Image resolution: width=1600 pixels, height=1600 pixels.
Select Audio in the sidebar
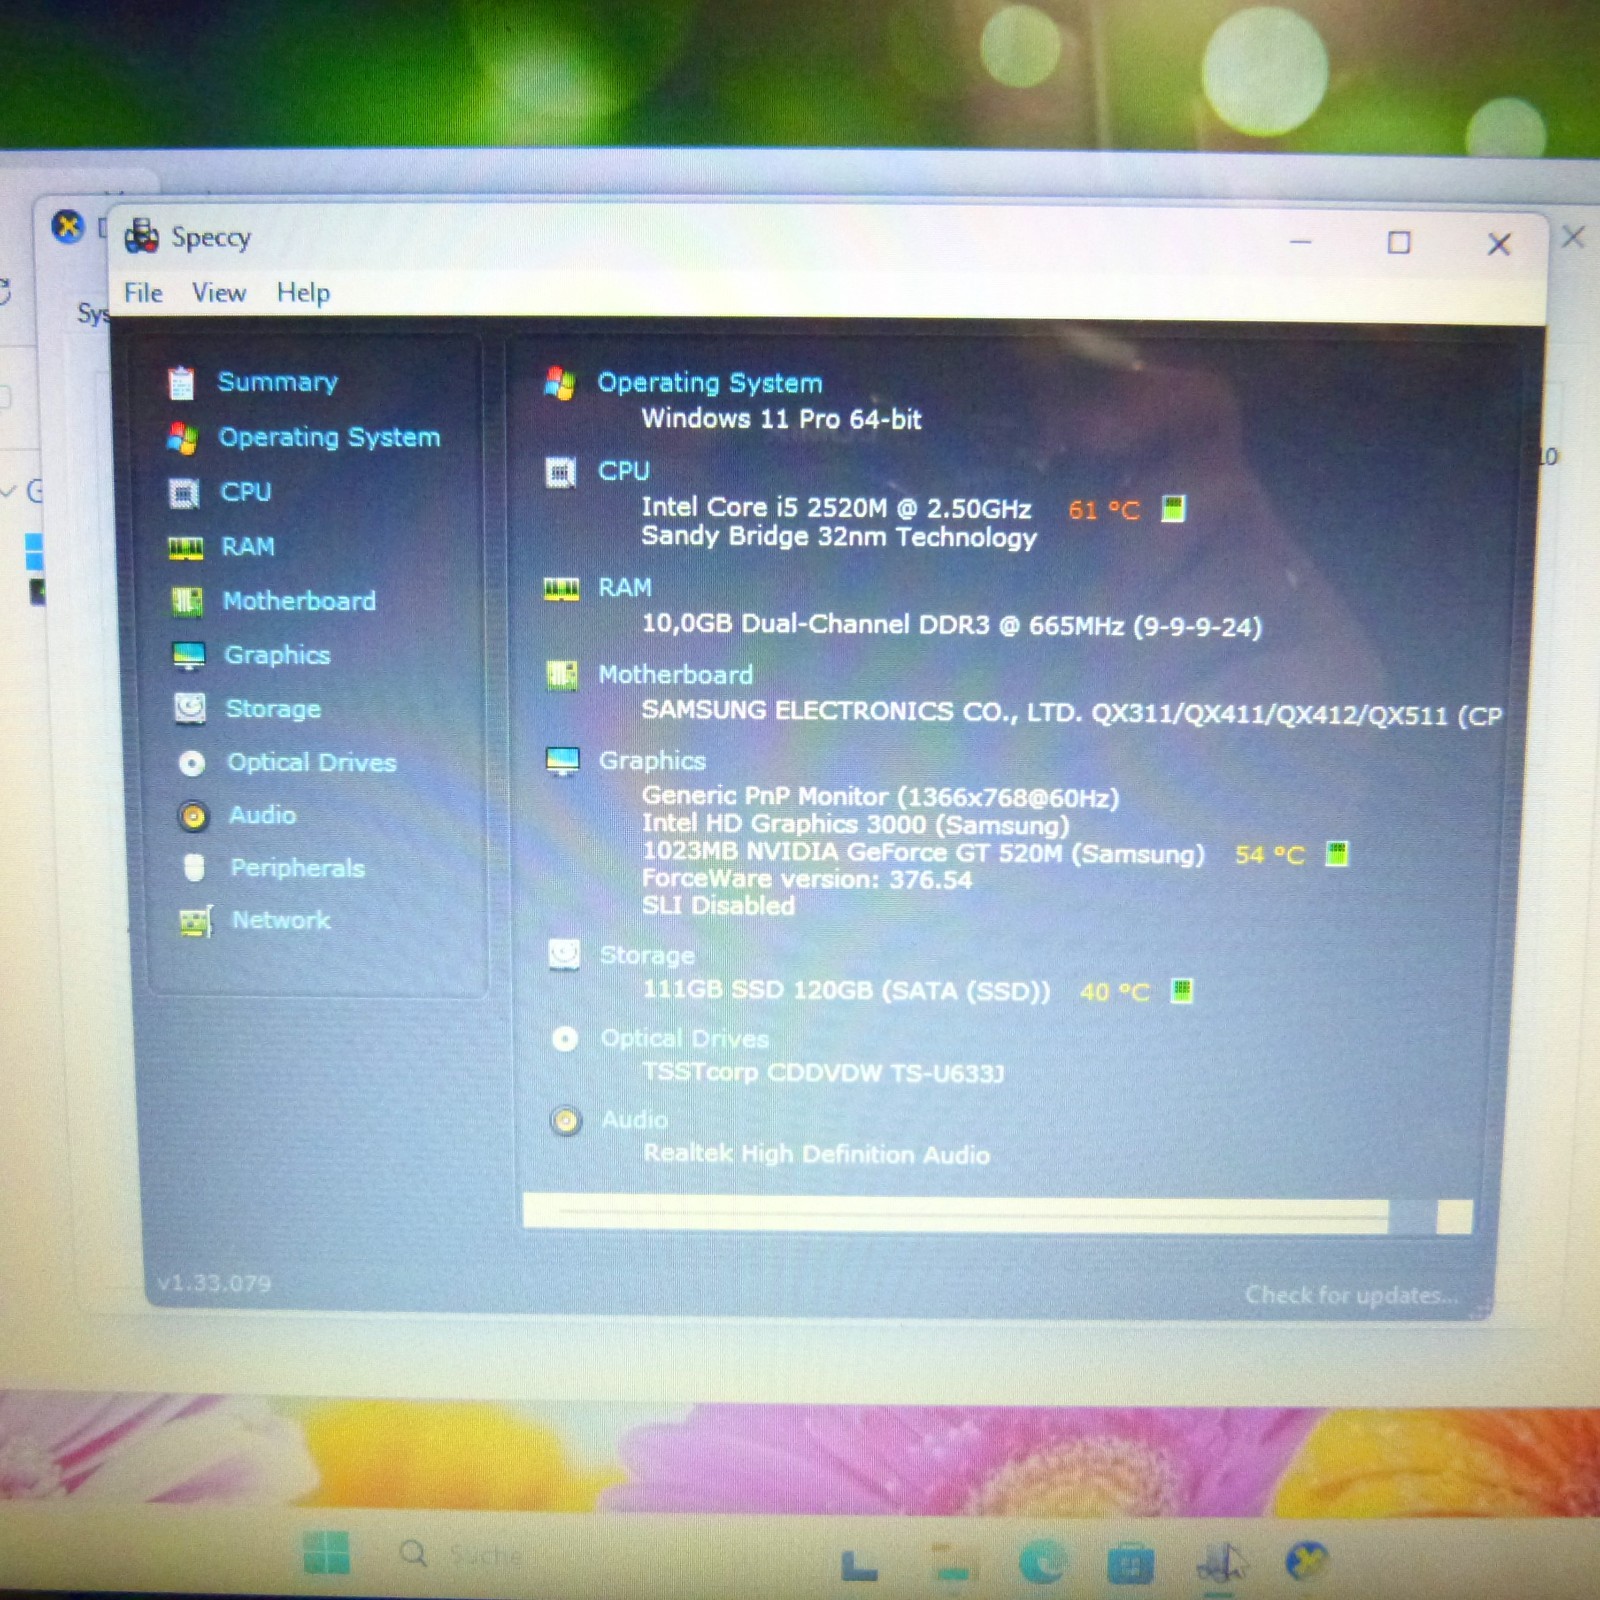[262, 815]
